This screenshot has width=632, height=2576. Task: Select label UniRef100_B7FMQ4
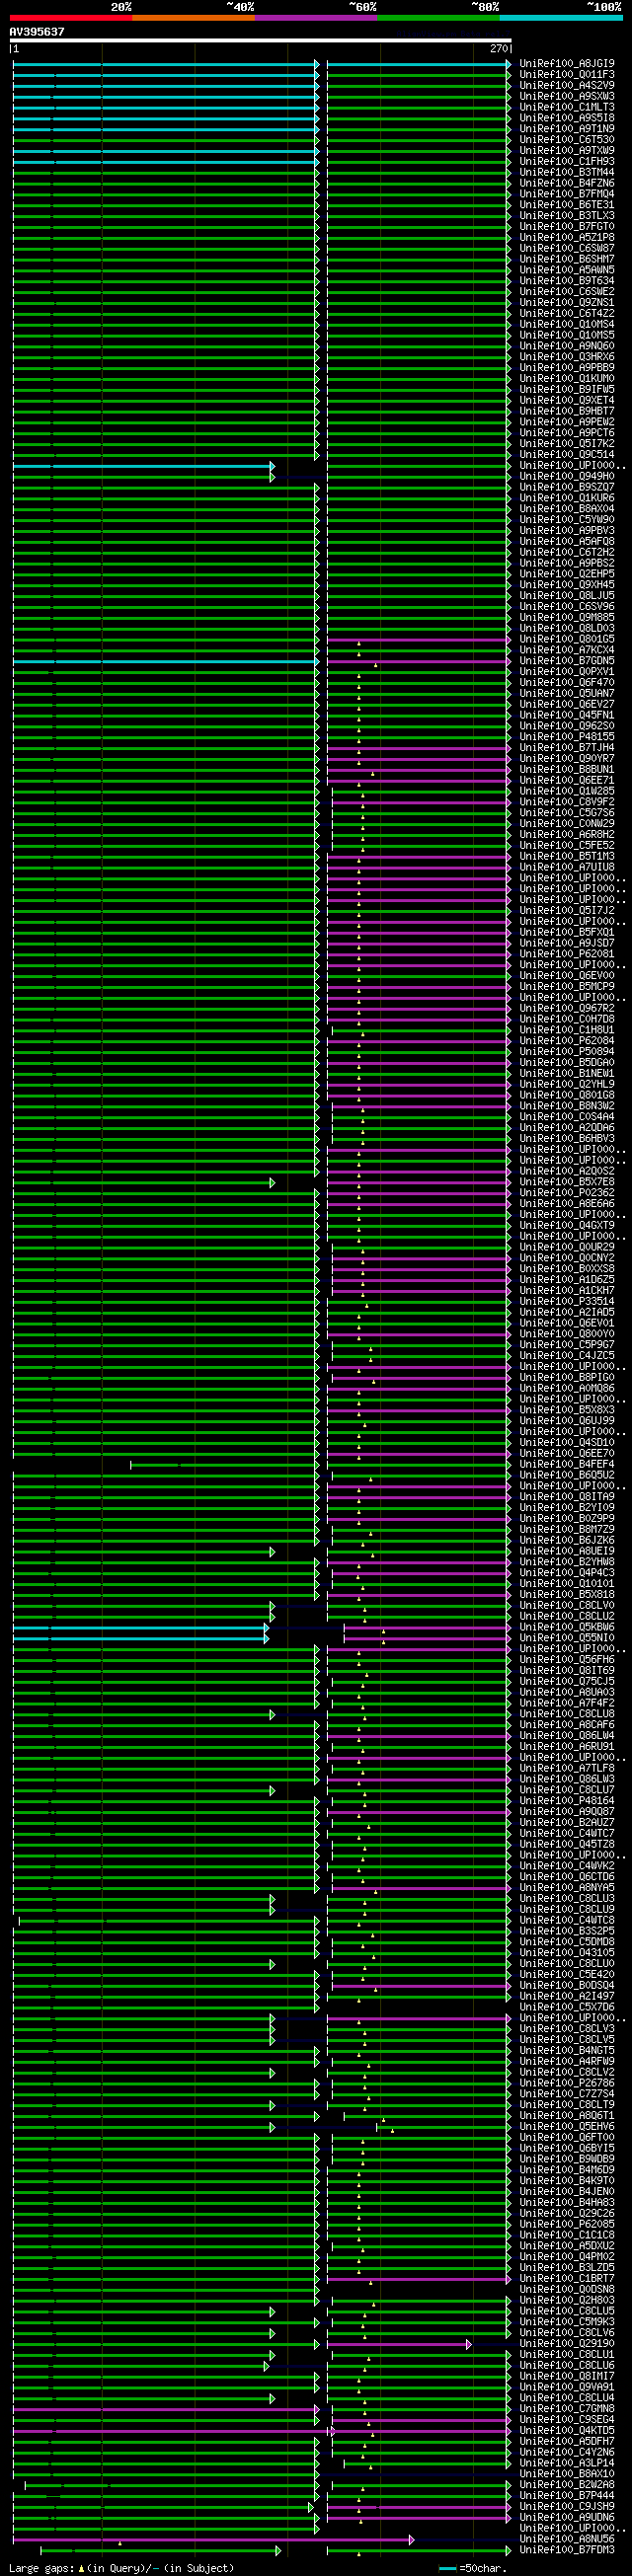tap(567, 194)
